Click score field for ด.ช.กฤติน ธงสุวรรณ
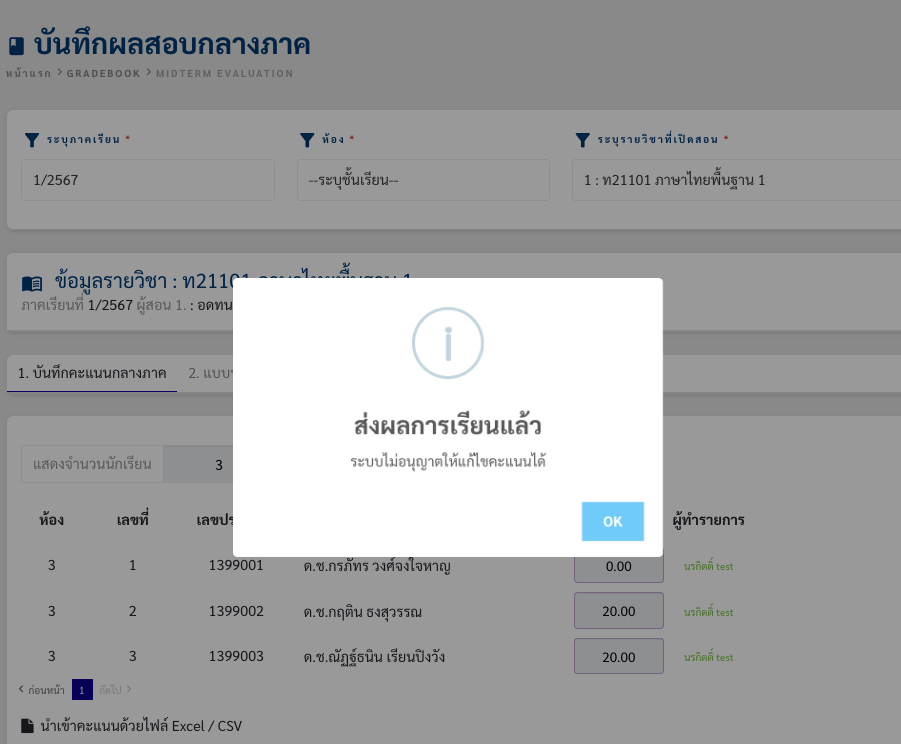901x744 pixels. (x=618, y=611)
